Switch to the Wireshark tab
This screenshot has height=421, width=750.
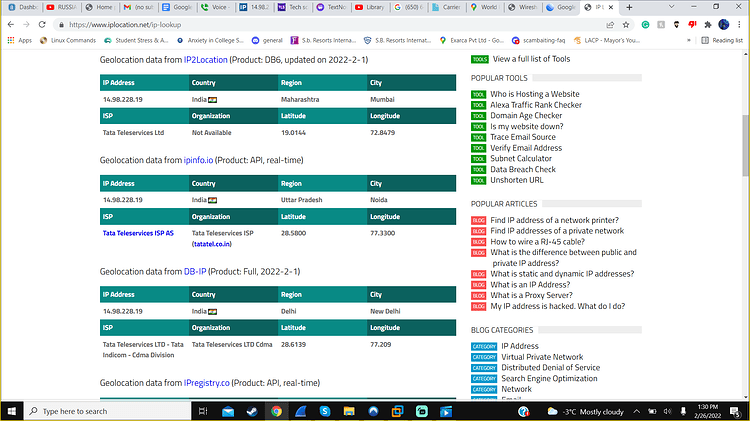[523, 7]
